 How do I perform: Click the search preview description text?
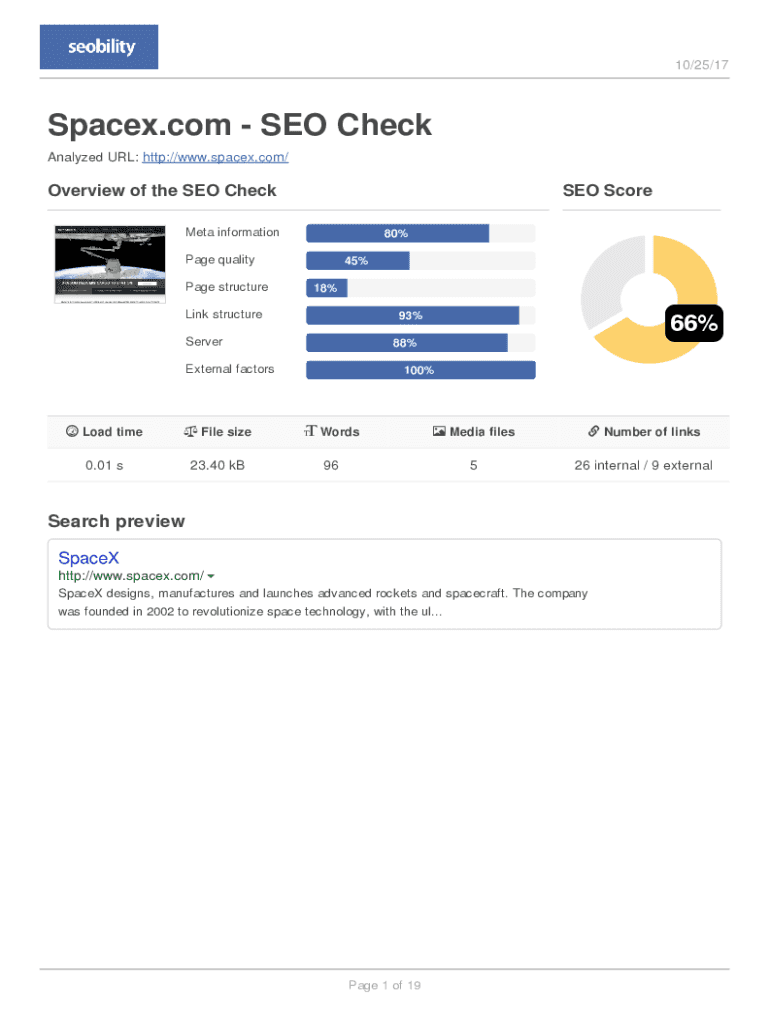(322, 603)
